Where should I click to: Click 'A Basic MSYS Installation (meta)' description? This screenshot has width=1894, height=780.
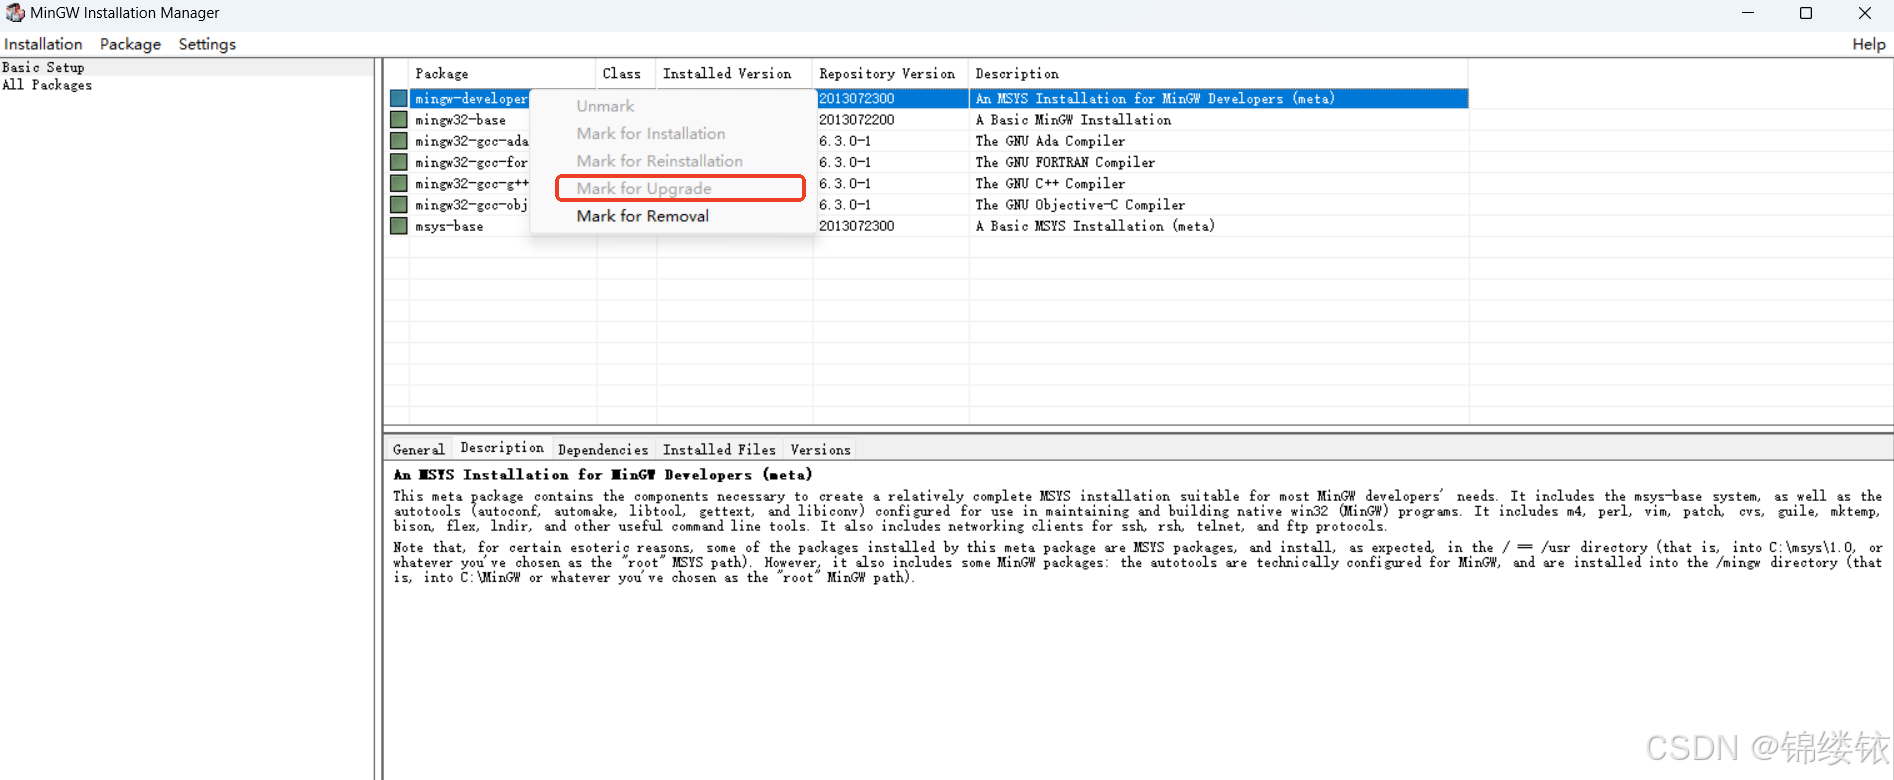coord(1095,226)
